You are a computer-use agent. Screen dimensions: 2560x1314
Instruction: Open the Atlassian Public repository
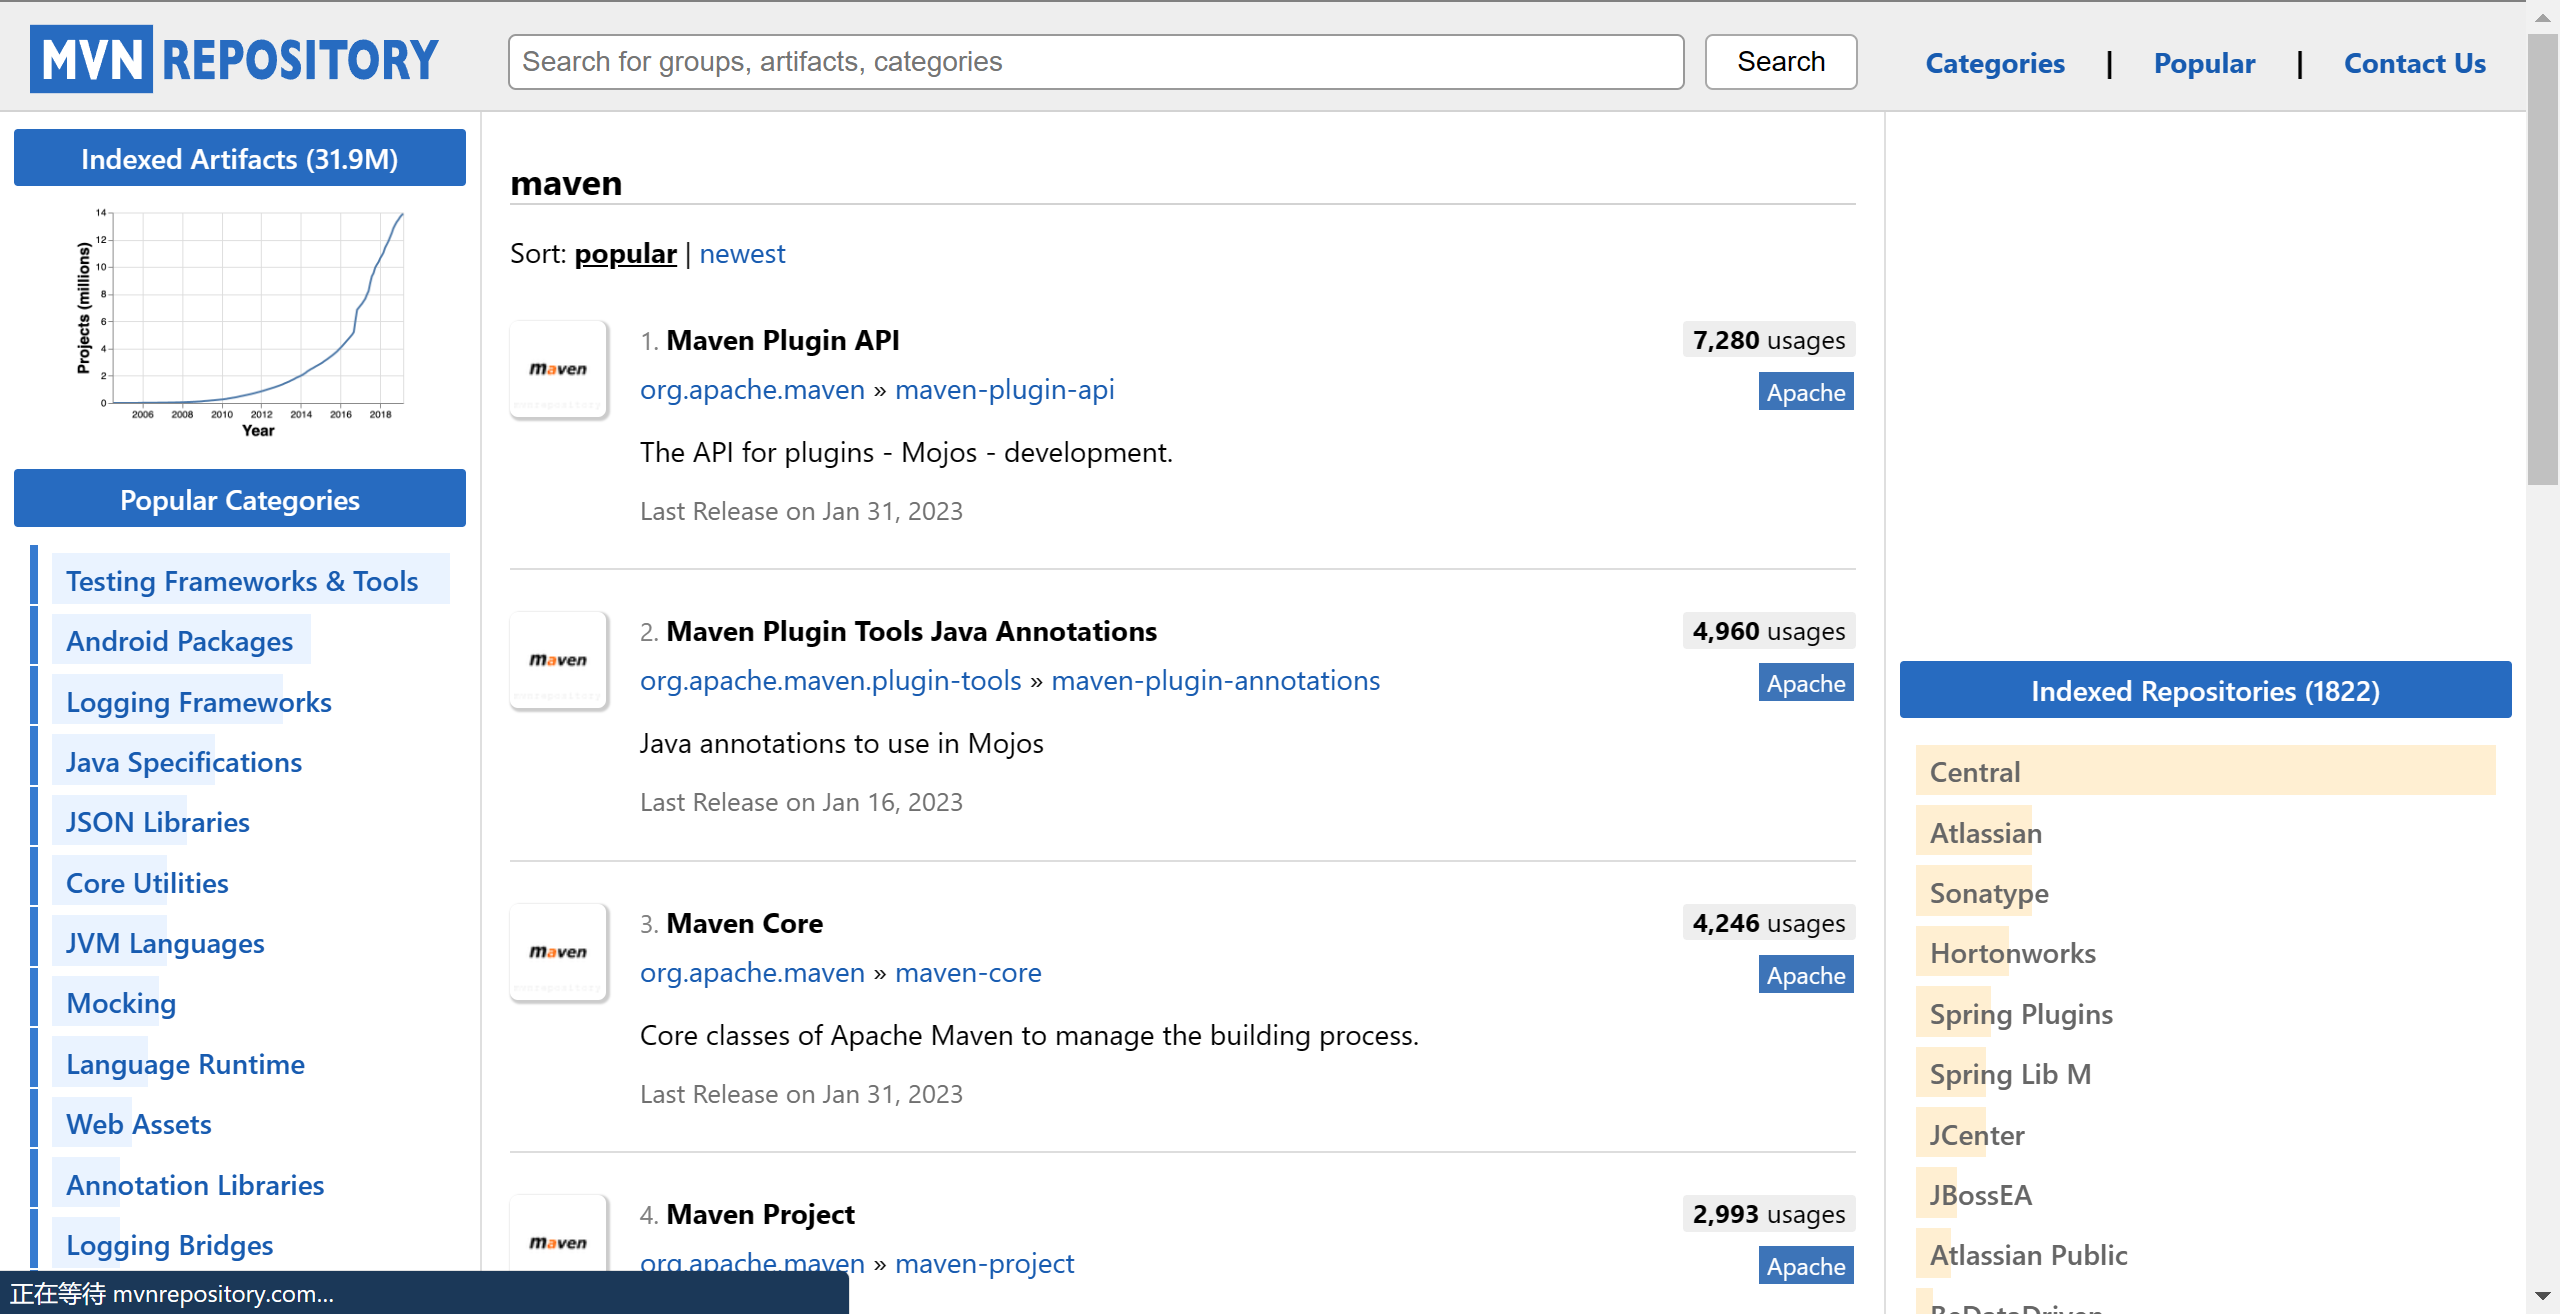2027,1256
